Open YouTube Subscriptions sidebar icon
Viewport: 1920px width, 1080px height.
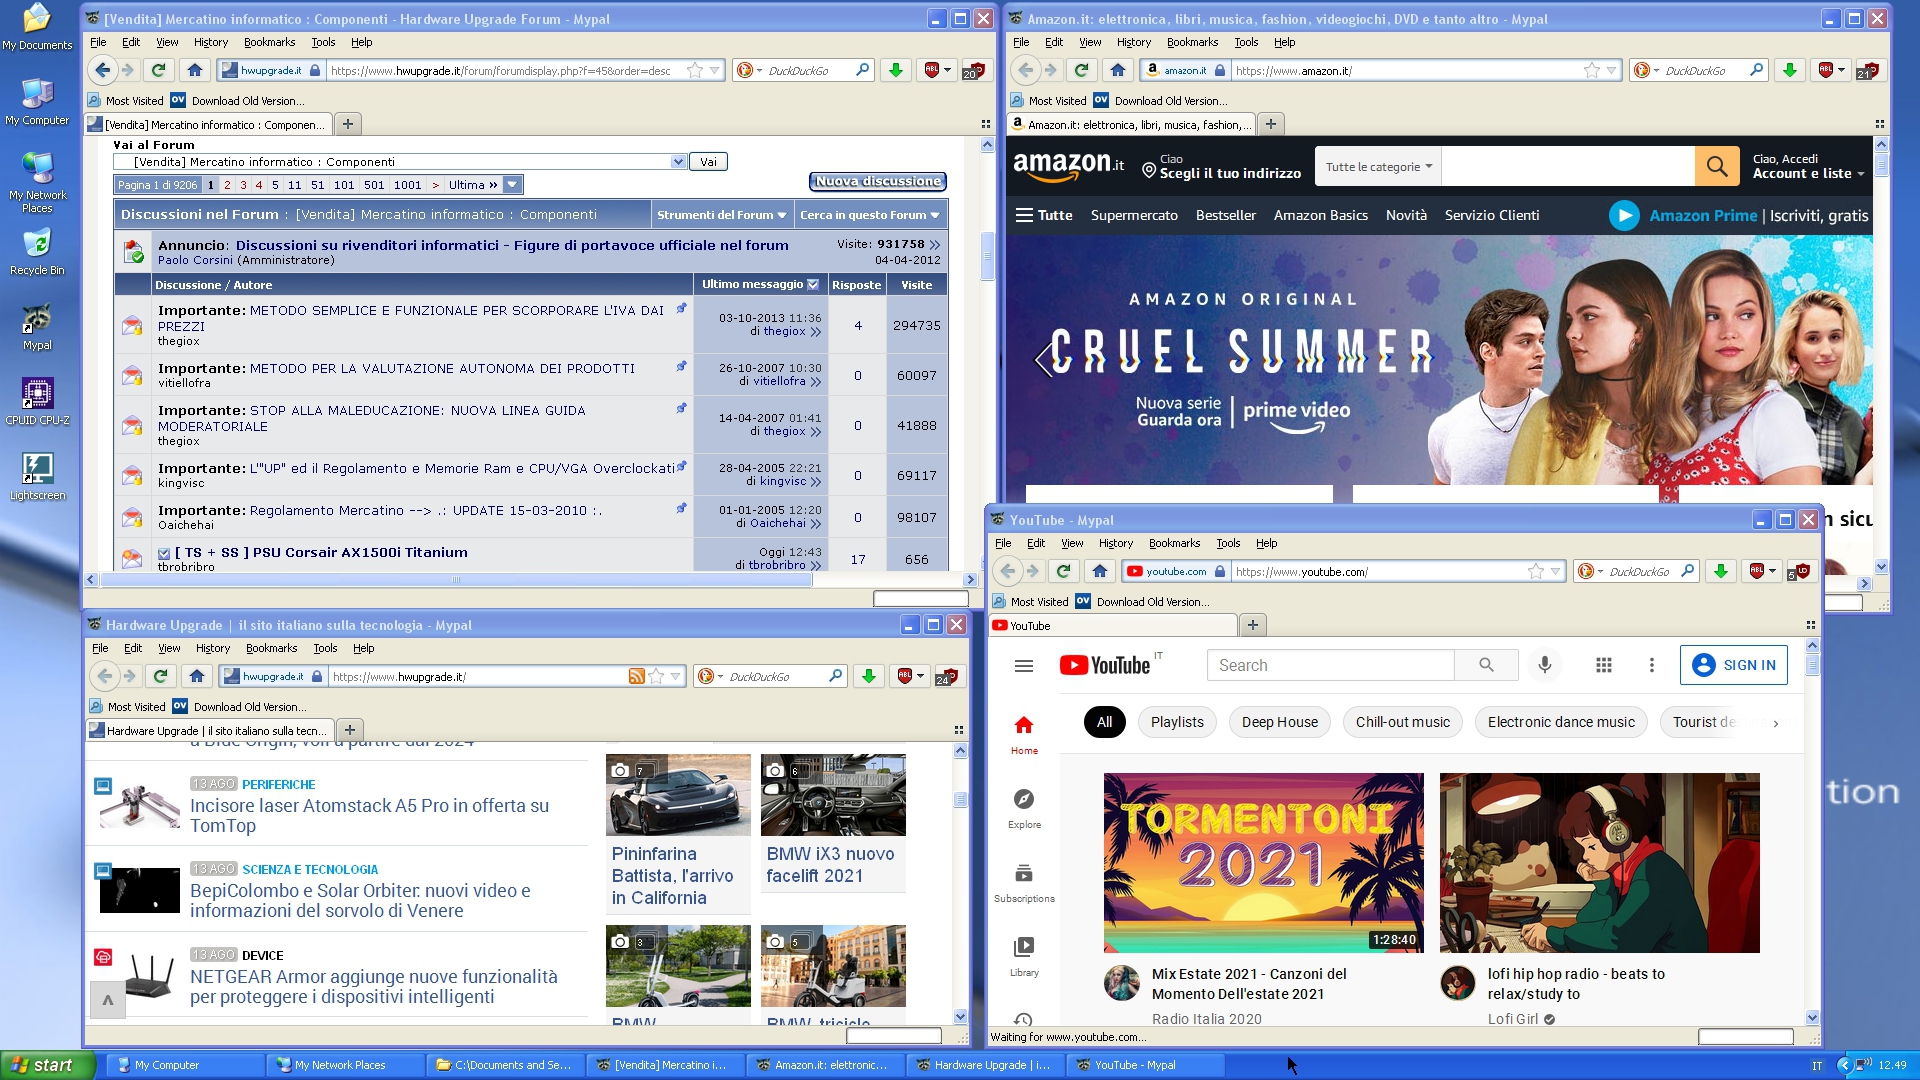(1024, 882)
